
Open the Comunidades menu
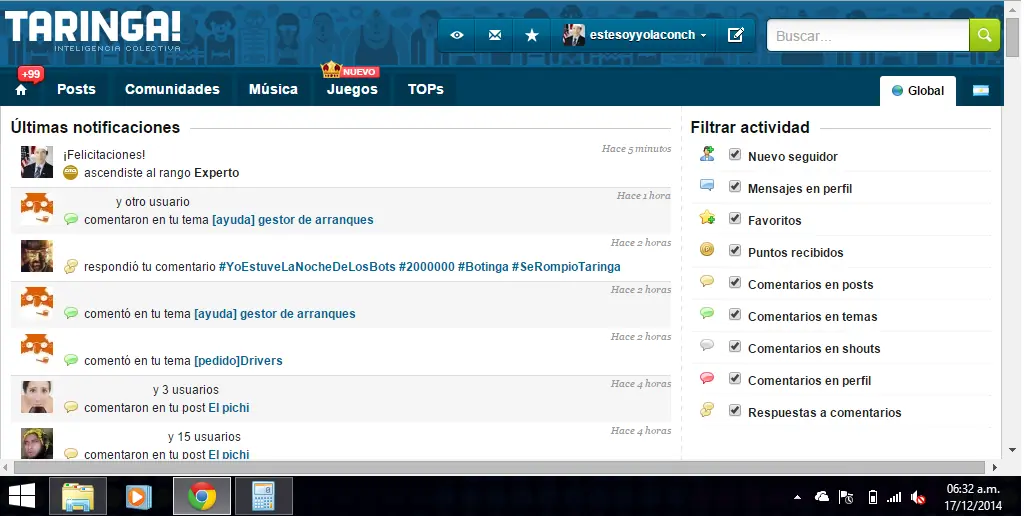(172, 89)
